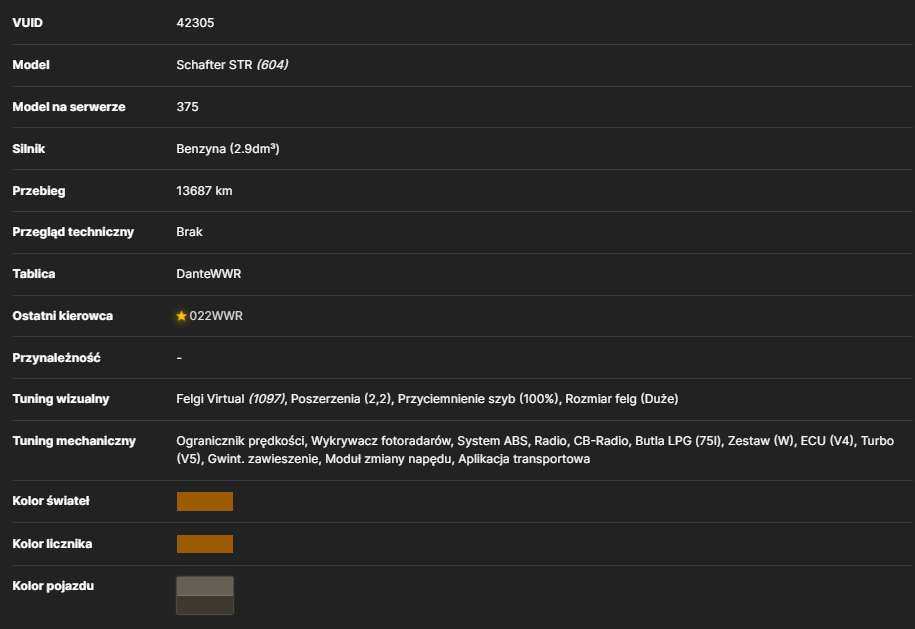Click the Model na serwerze label

click(69, 107)
